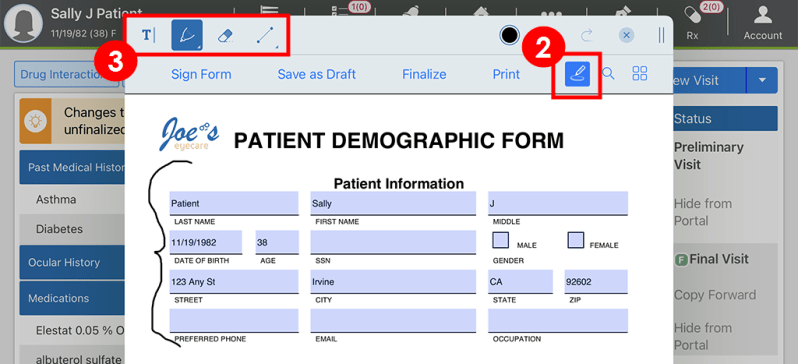Click Hide from Portal under Preliminary Visit
The height and width of the screenshot is (364, 798).
703,212
